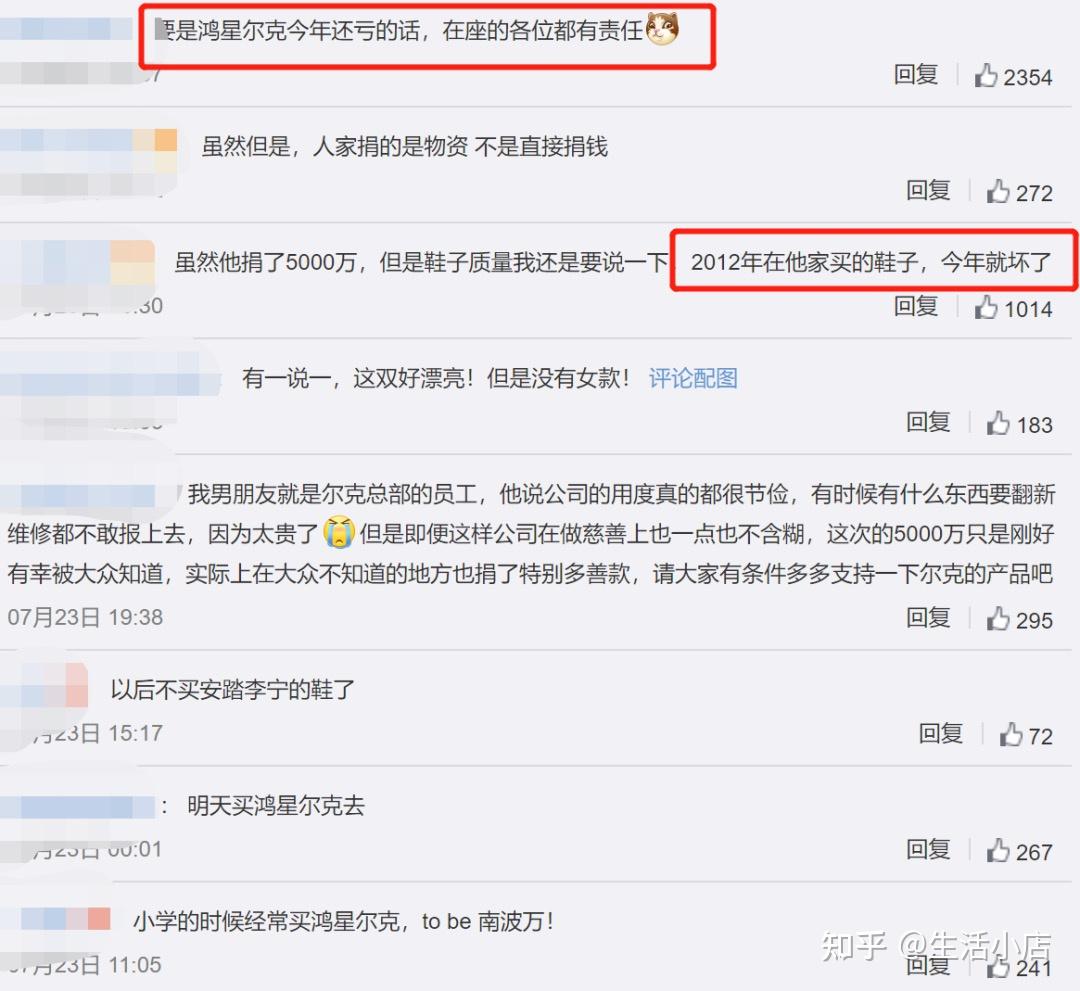
Task: Click comment text 以后不买安踏李宁的鞋了
Action: click(x=233, y=689)
